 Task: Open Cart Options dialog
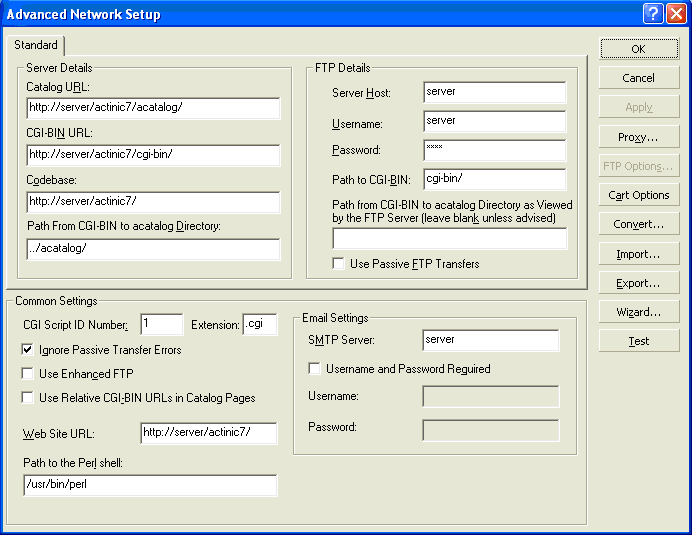[x=639, y=195]
